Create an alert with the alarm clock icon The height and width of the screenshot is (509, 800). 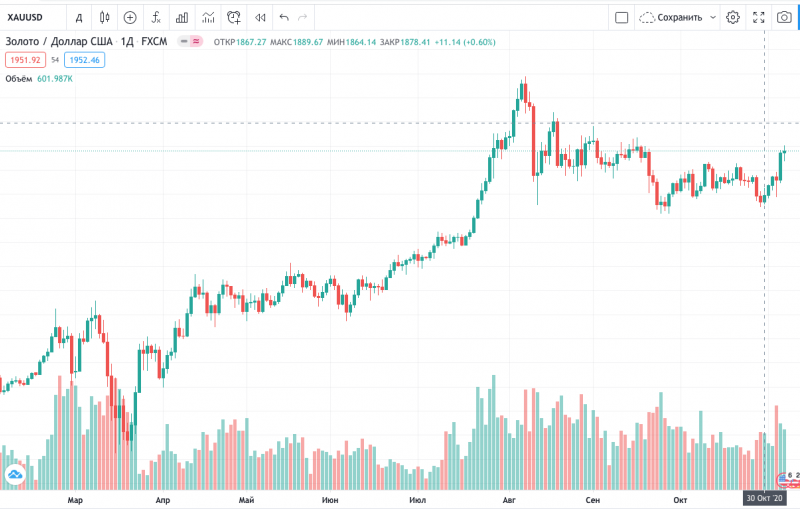pos(234,18)
